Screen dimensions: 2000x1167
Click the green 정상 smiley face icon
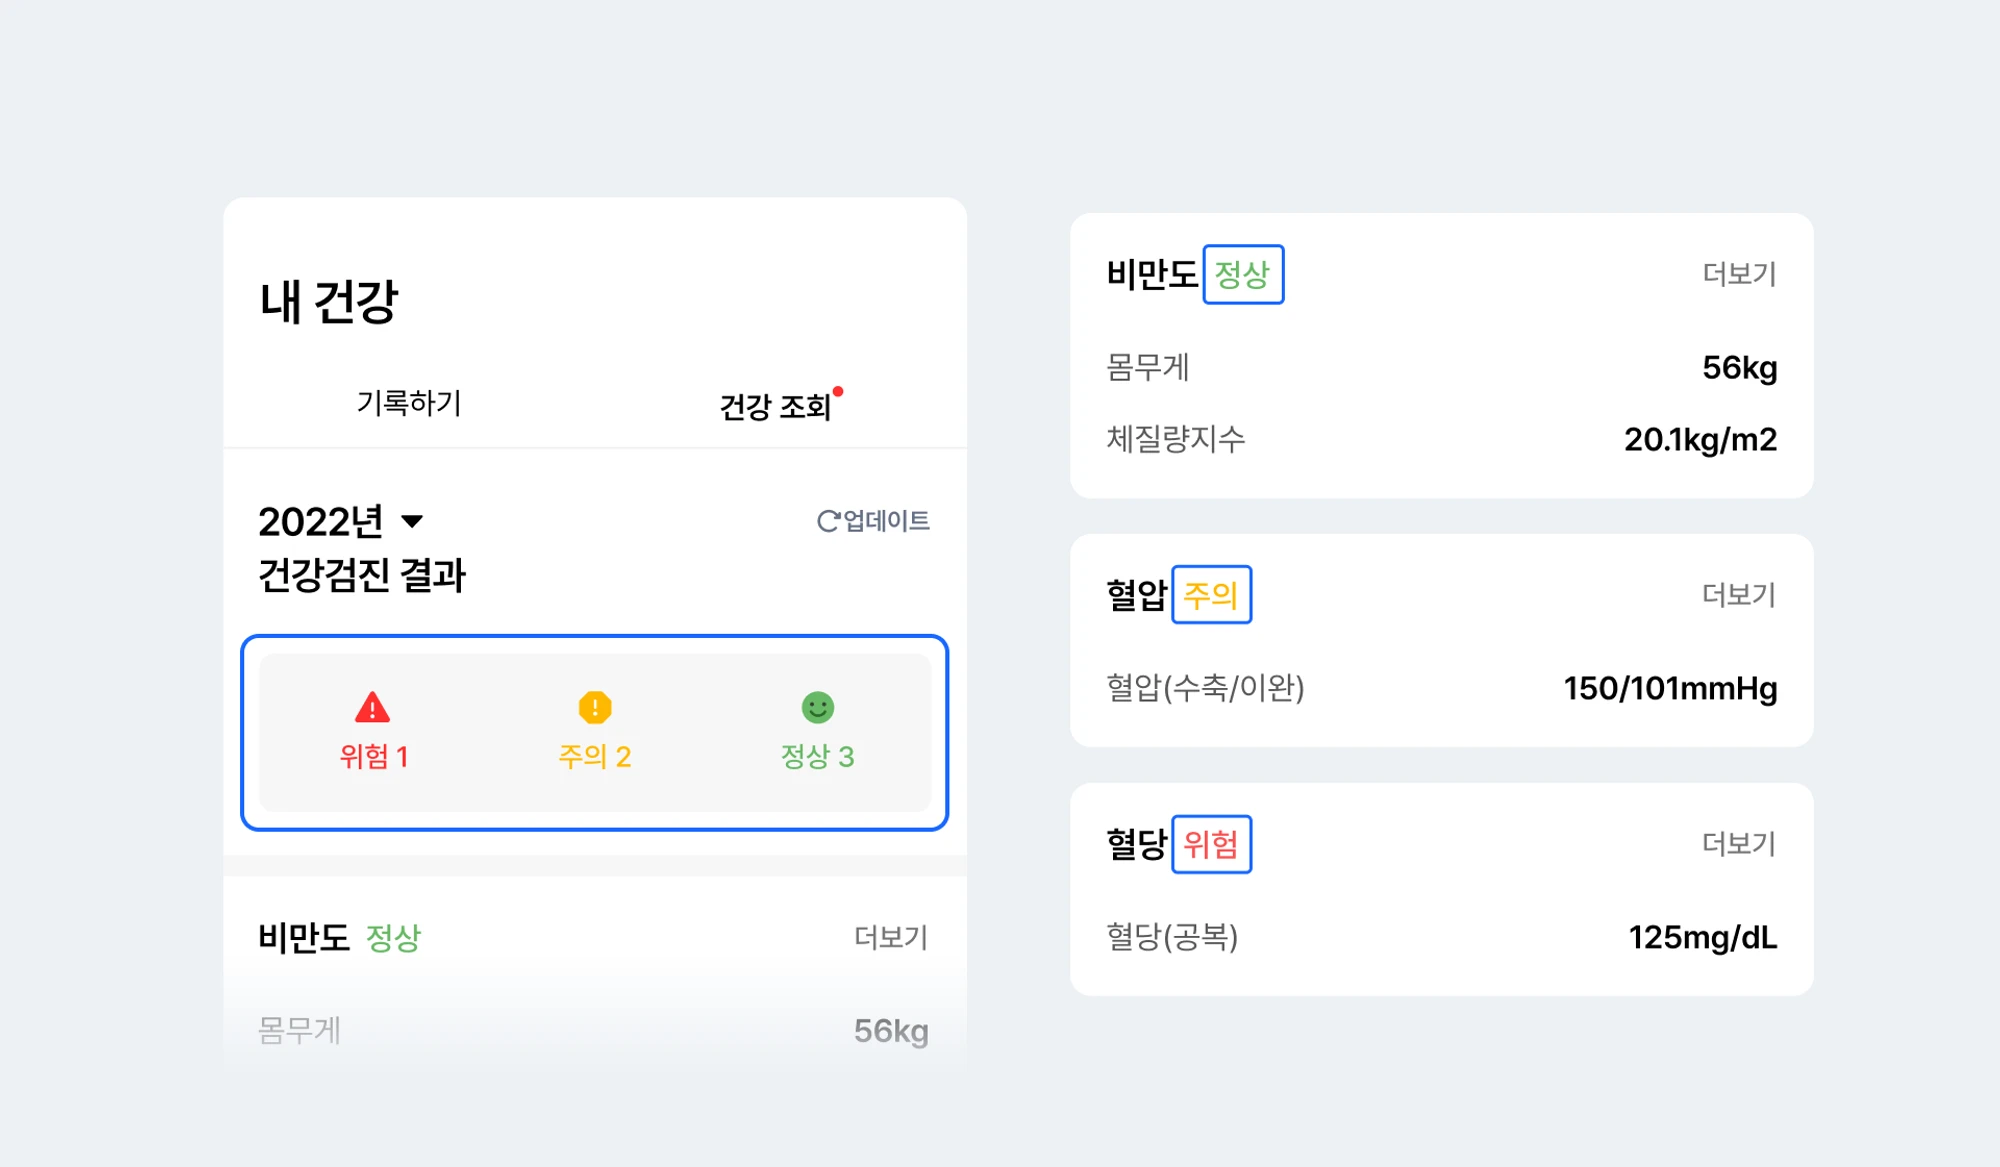(818, 707)
